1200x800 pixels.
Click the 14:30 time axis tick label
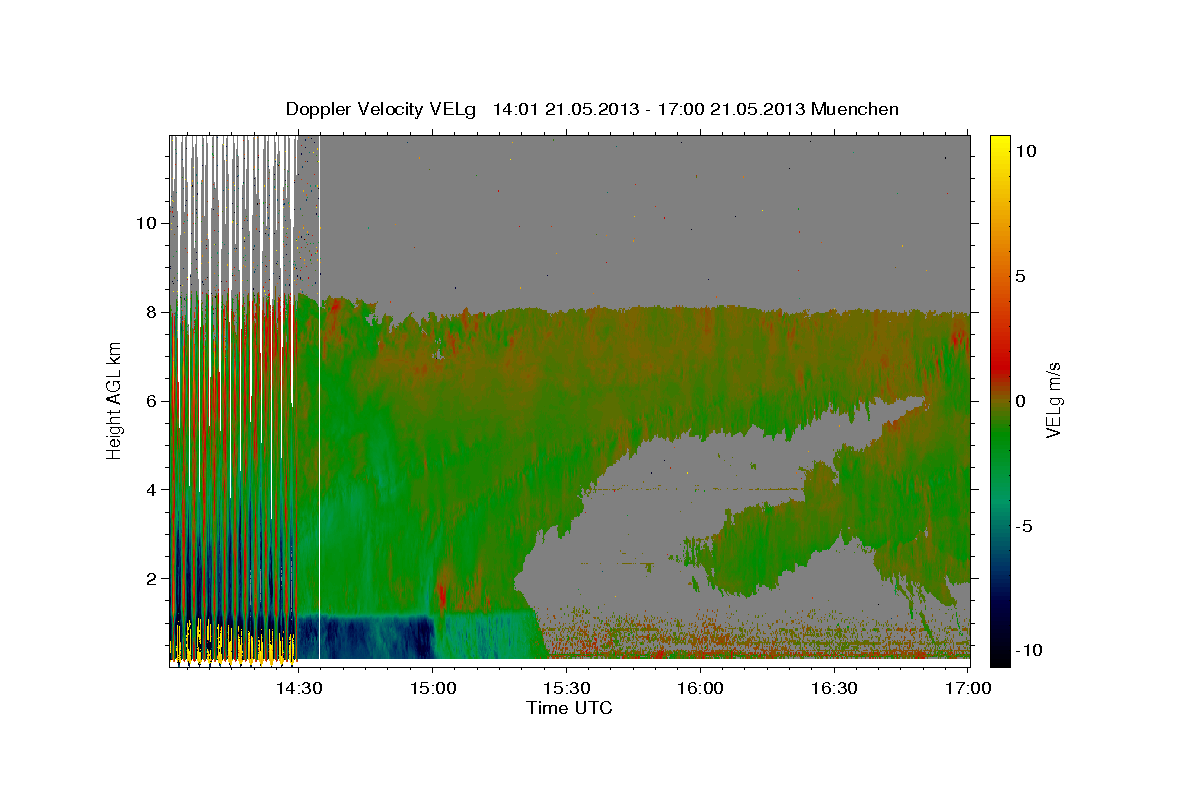coord(298,688)
